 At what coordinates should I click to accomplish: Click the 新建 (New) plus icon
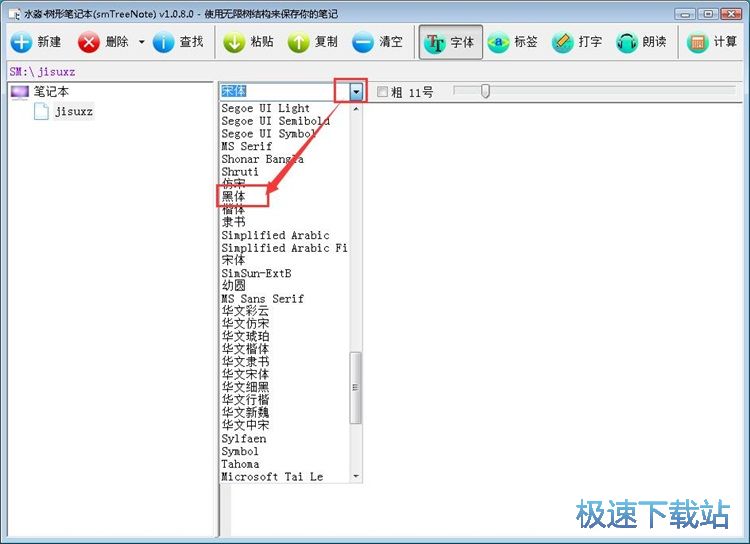[21, 42]
